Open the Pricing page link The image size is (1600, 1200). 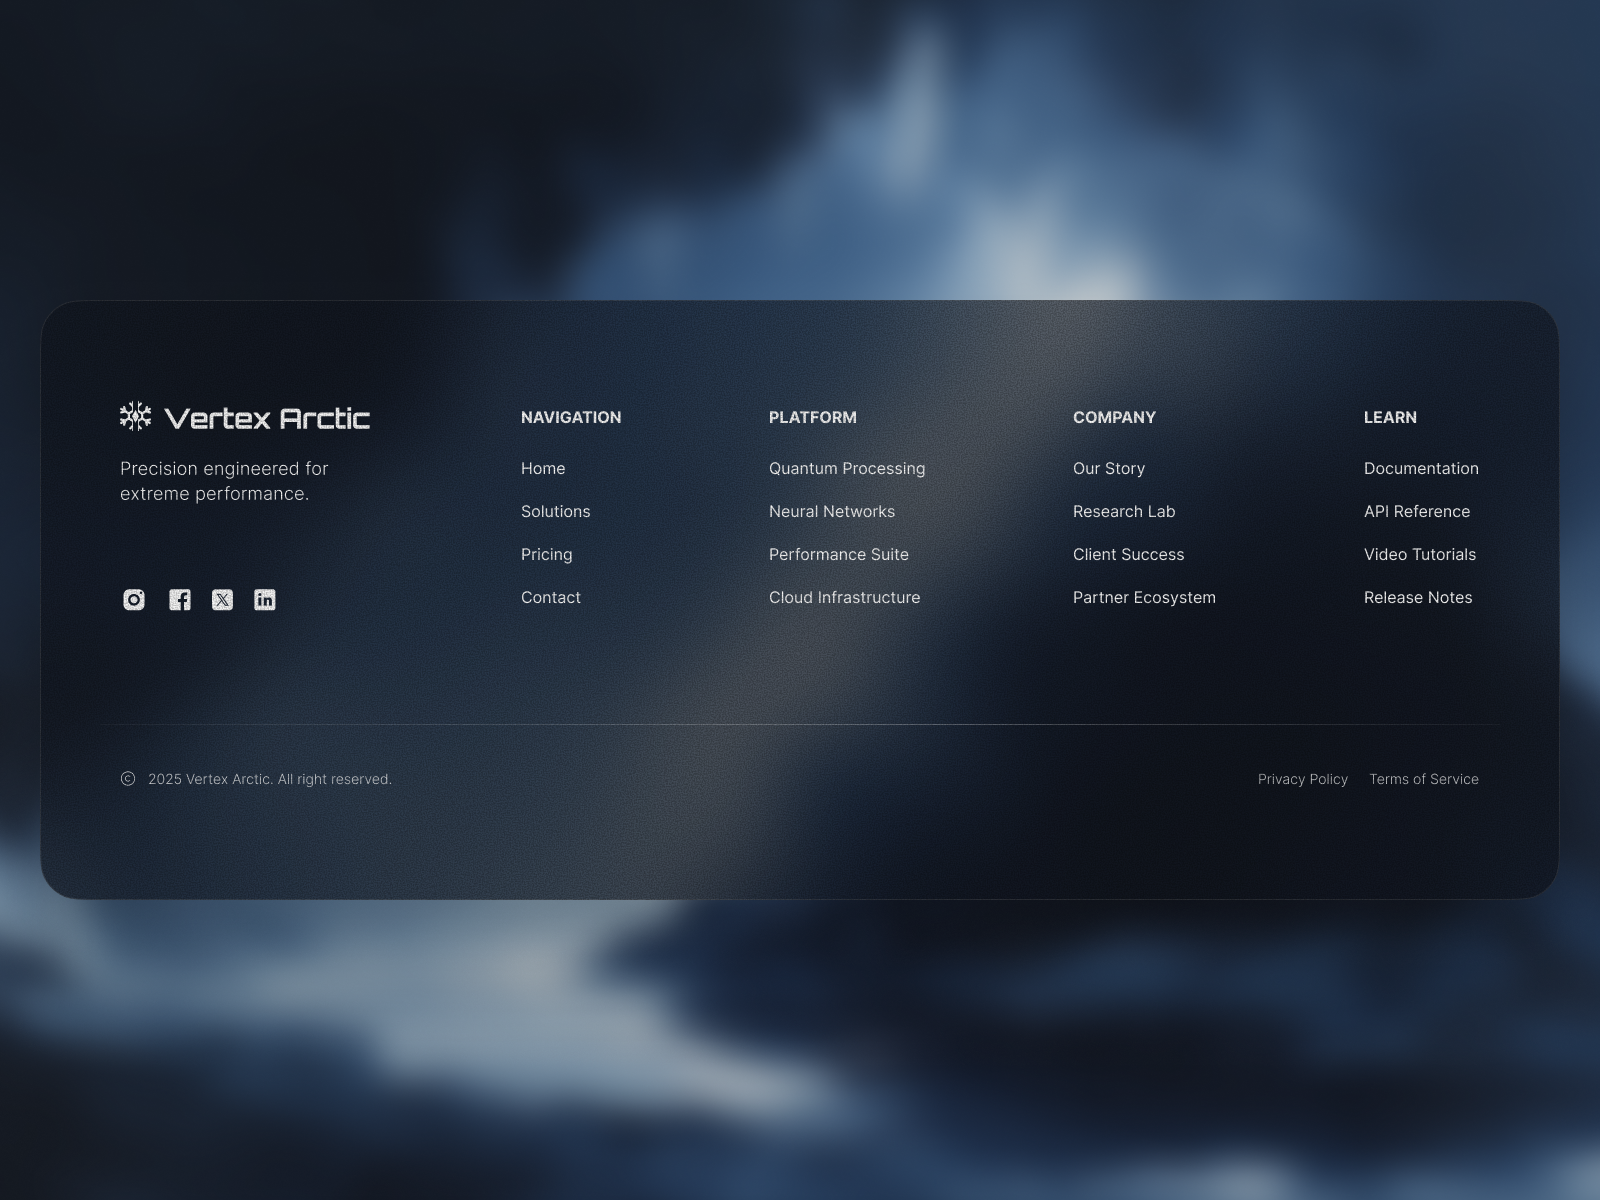[x=546, y=554]
